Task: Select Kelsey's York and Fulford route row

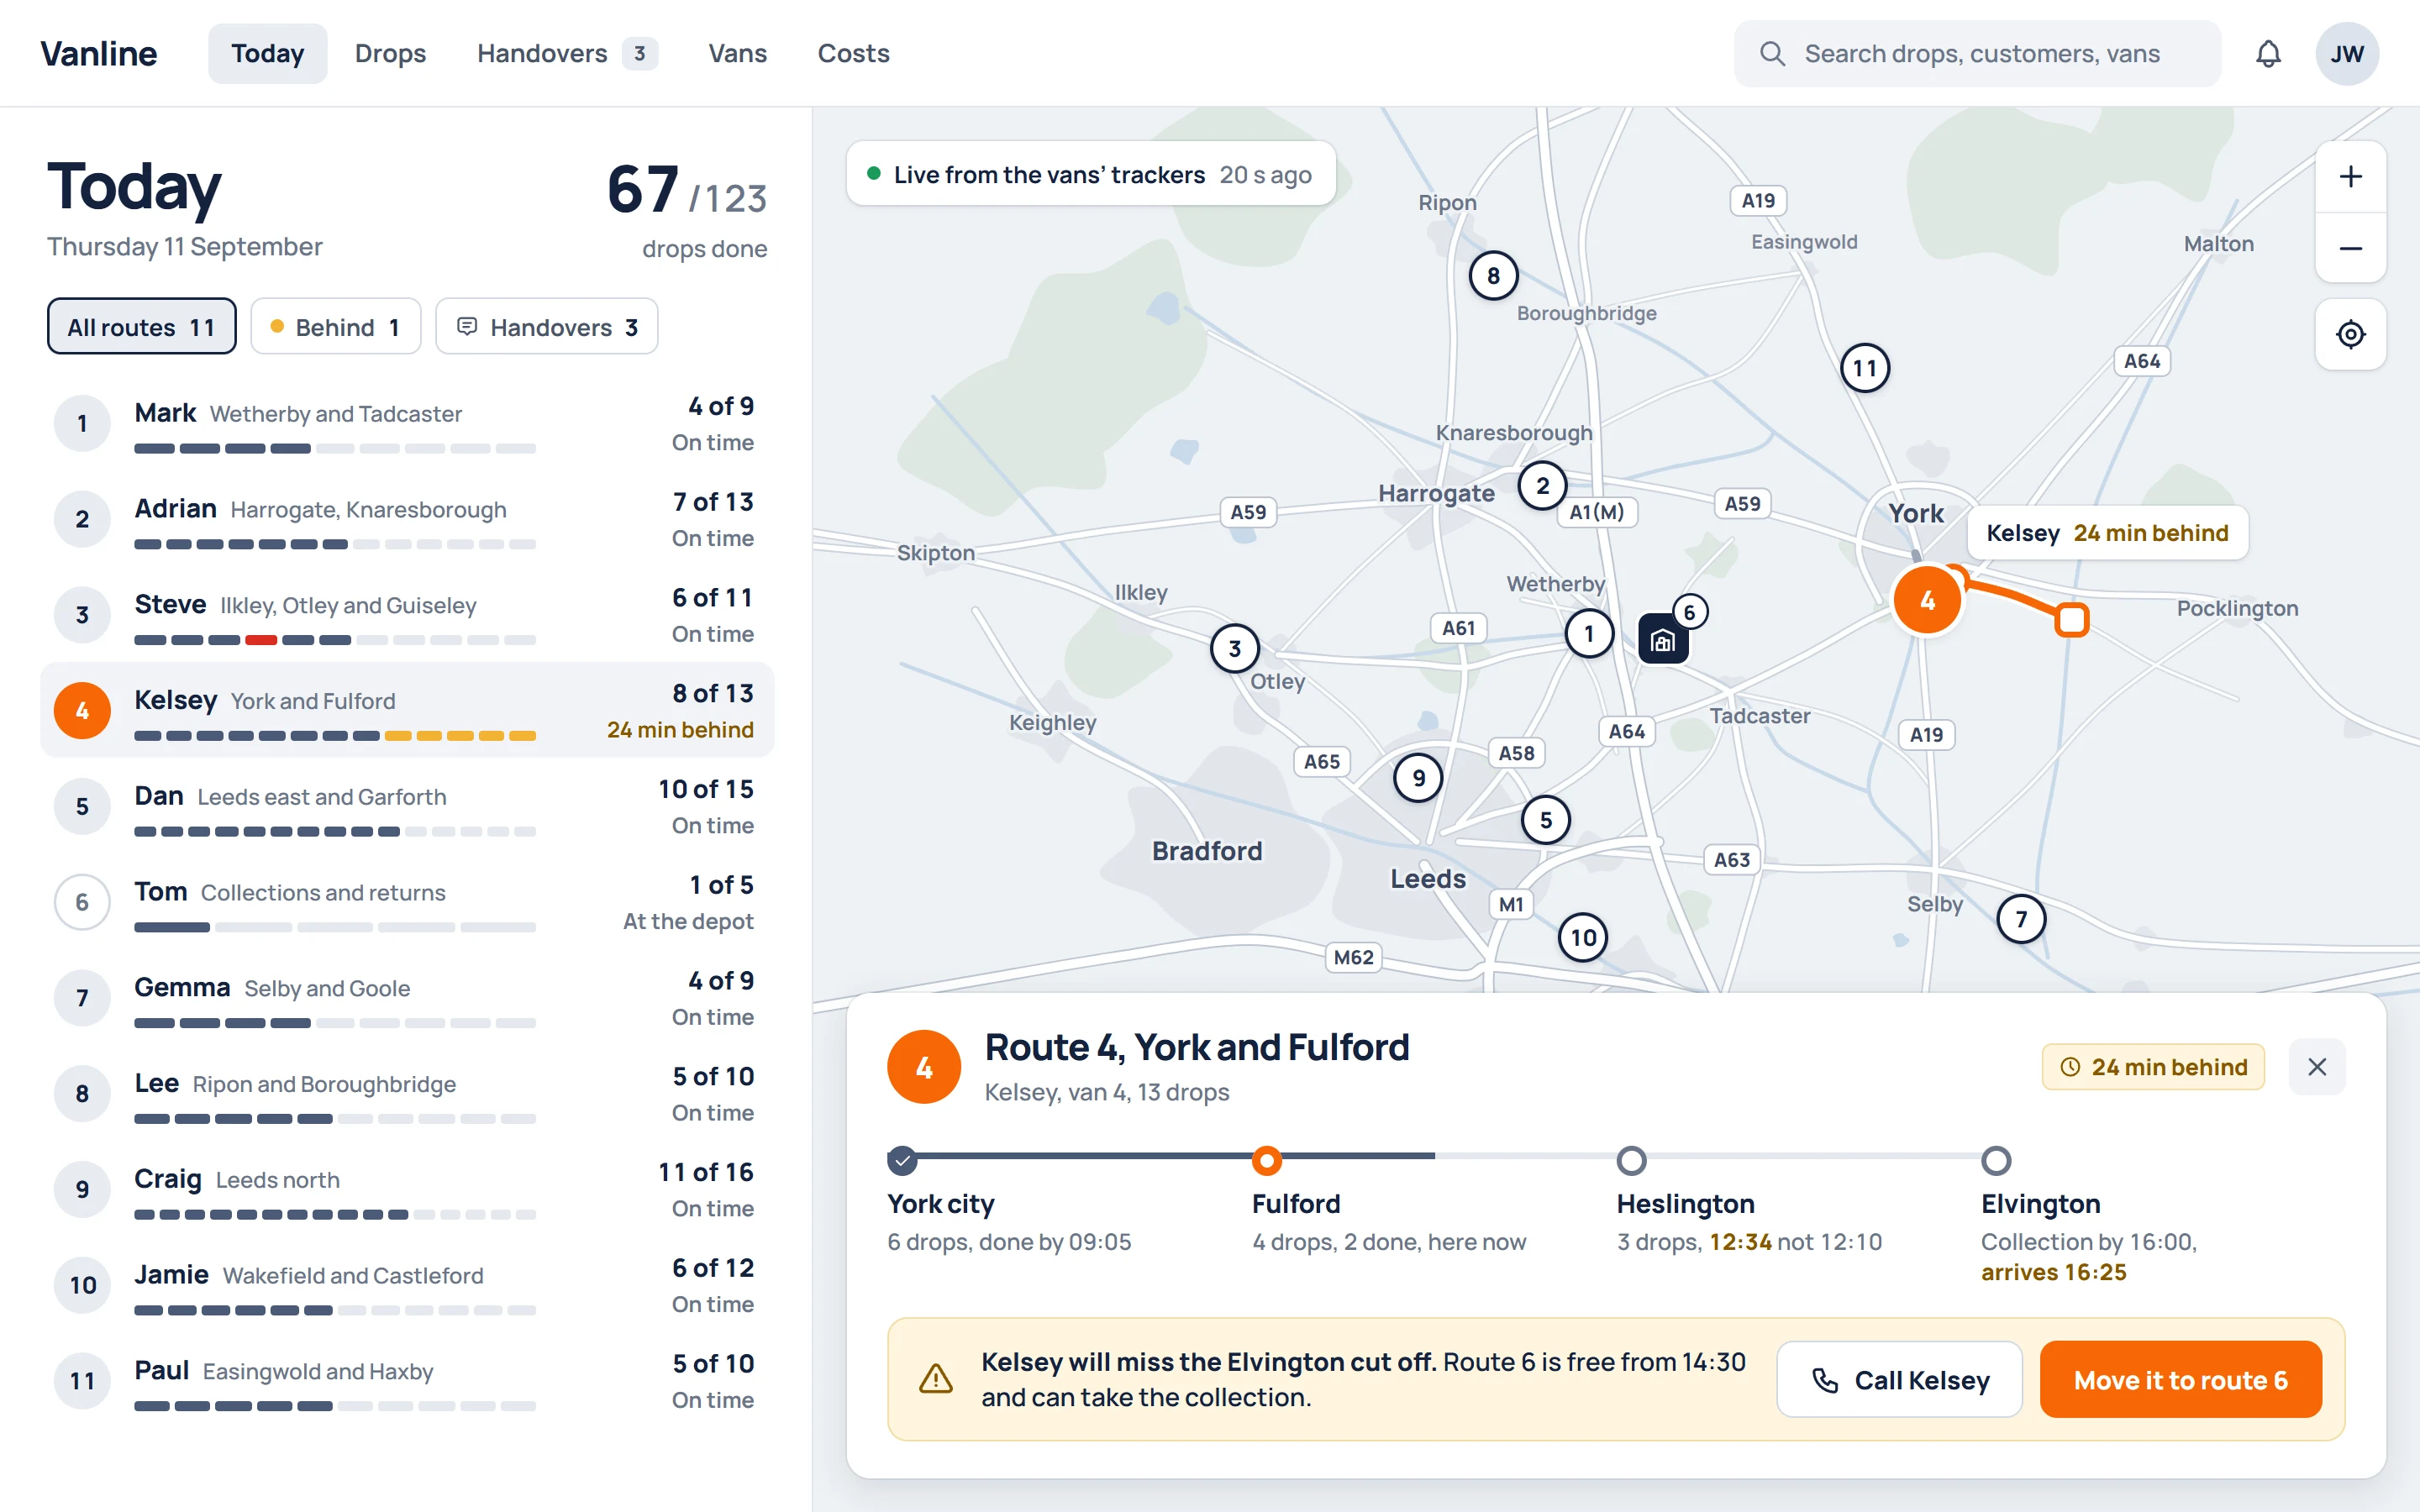Action: click(407, 711)
